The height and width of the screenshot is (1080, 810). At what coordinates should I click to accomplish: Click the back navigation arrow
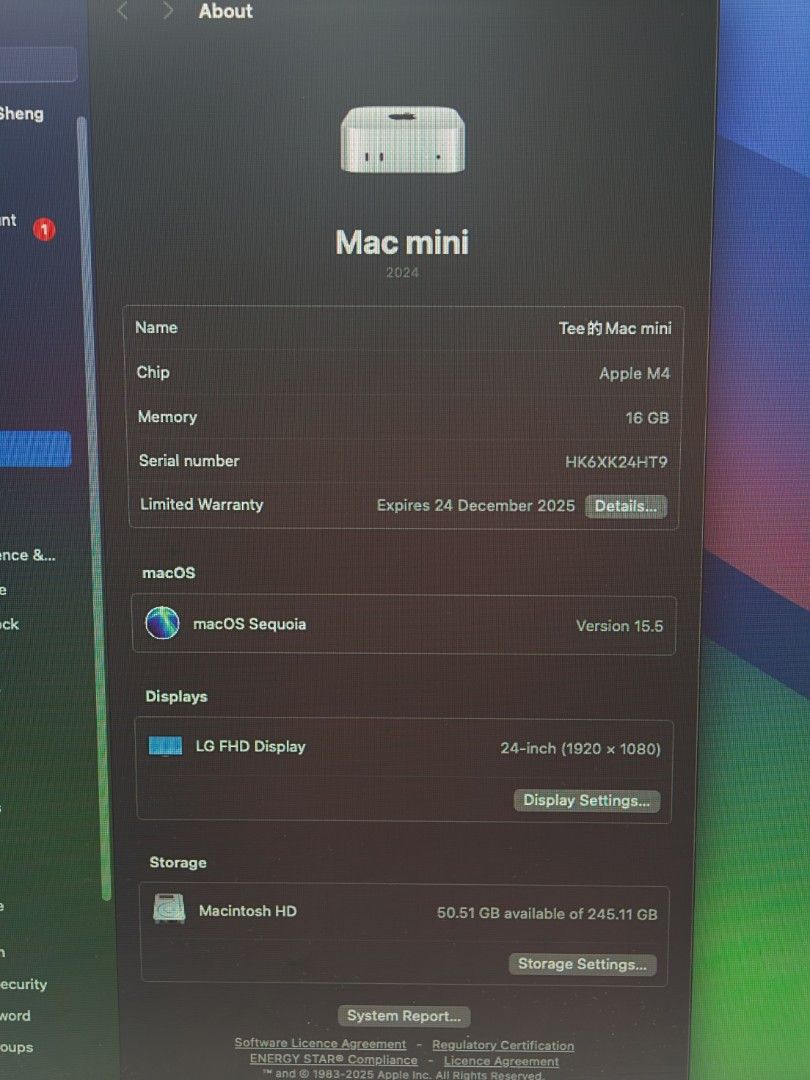[x=122, y=11]
